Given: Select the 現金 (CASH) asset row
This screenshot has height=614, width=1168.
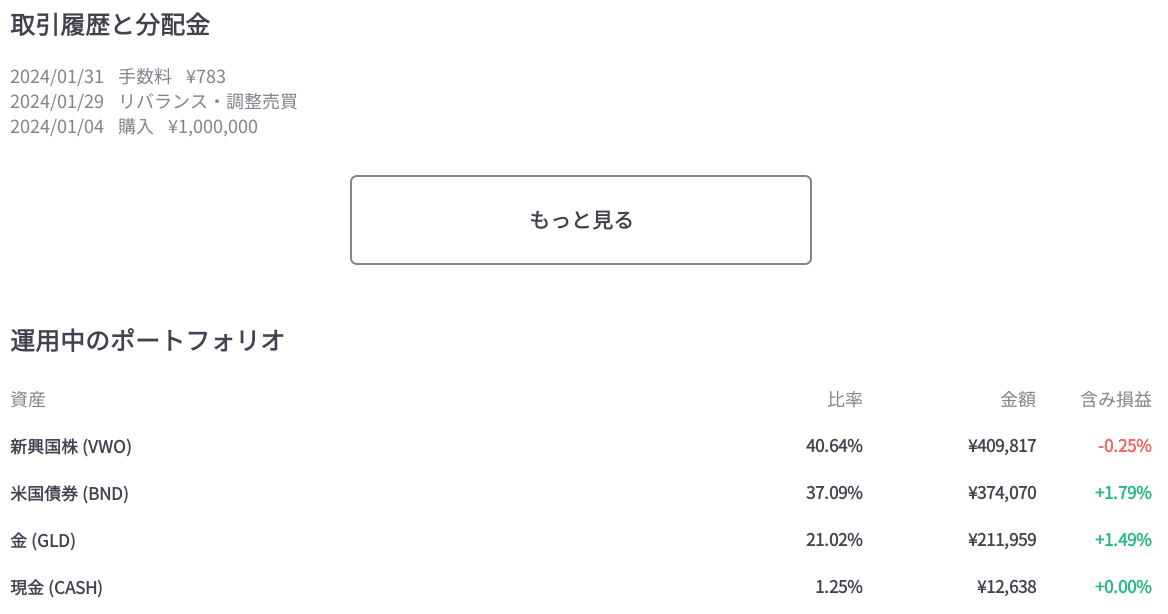Looking at the screenshot, I should [581, 587].
